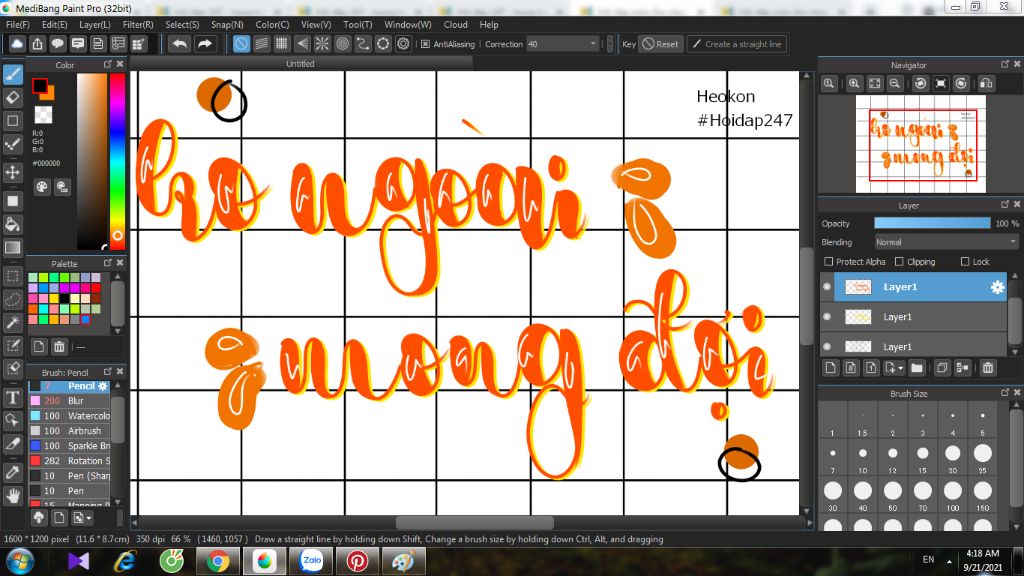Click the zoom in icon in Navigator

(x=854, y=84)
